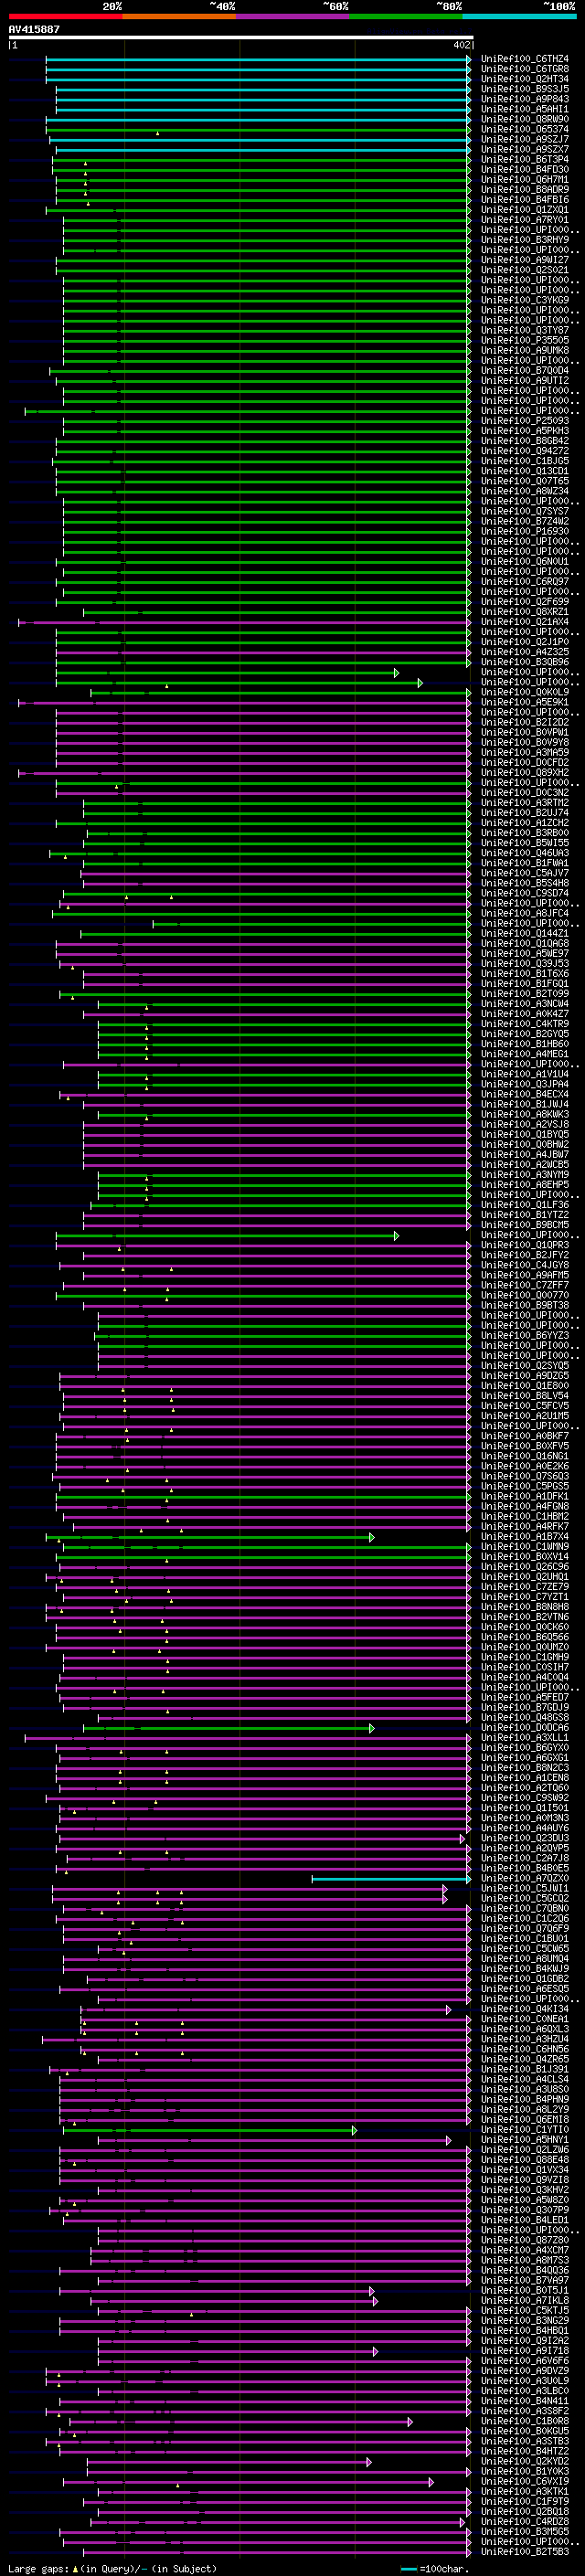Select hit label UniRef100_C5JWI1
This screenshot has height=2576, width=585.
[524, 1888]
